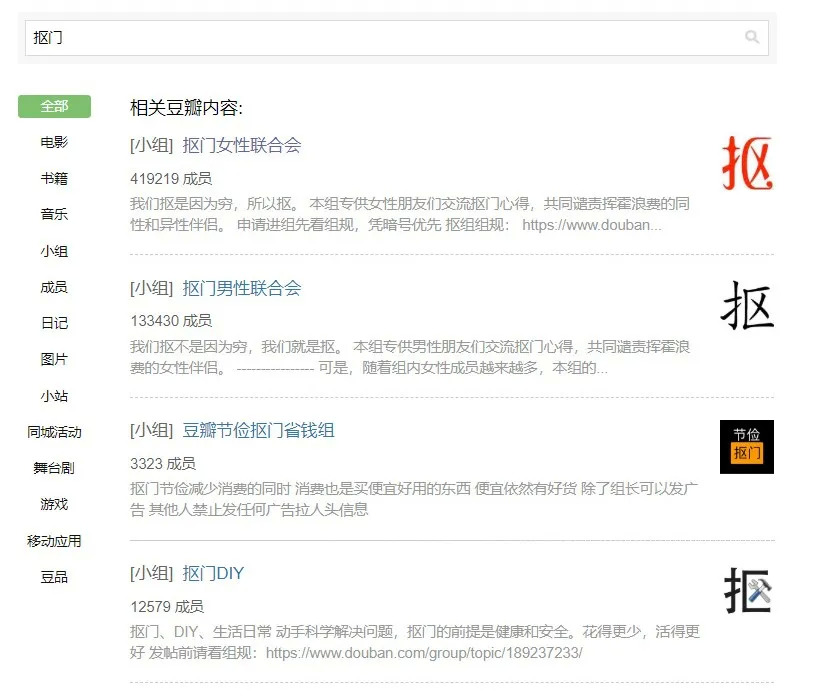
Task: Filter results by 游戏
Action: click(x=54, y=504)
